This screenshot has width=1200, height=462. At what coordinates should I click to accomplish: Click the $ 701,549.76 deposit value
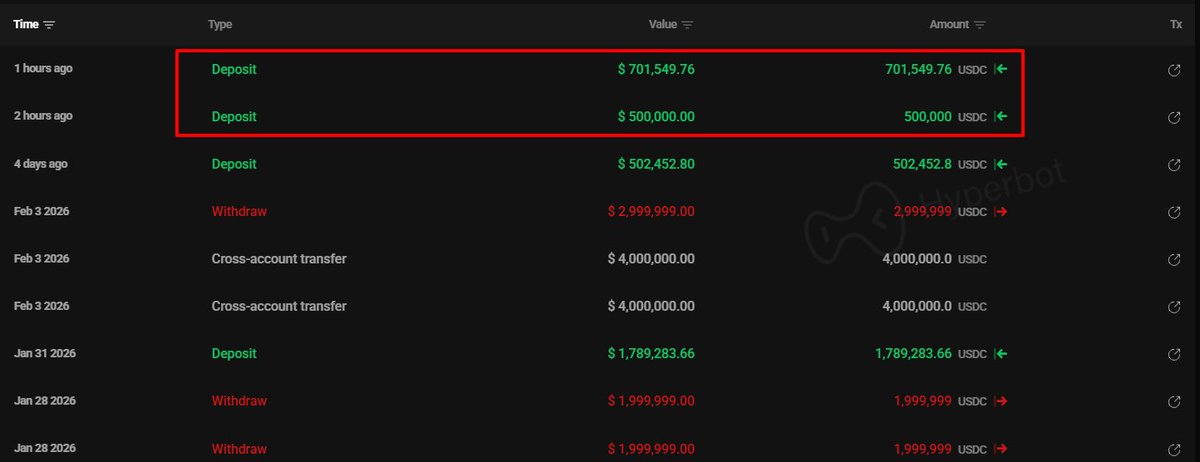[656, 70]
